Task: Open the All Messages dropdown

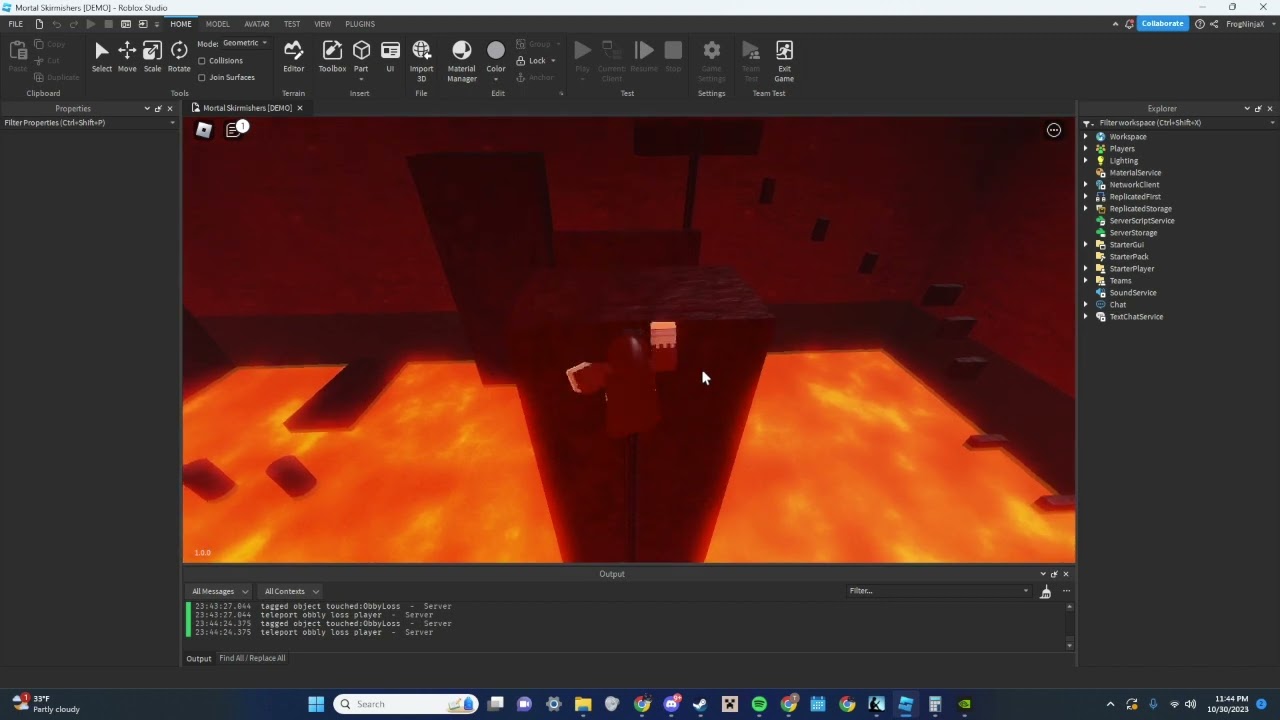Action: point(220,591)
